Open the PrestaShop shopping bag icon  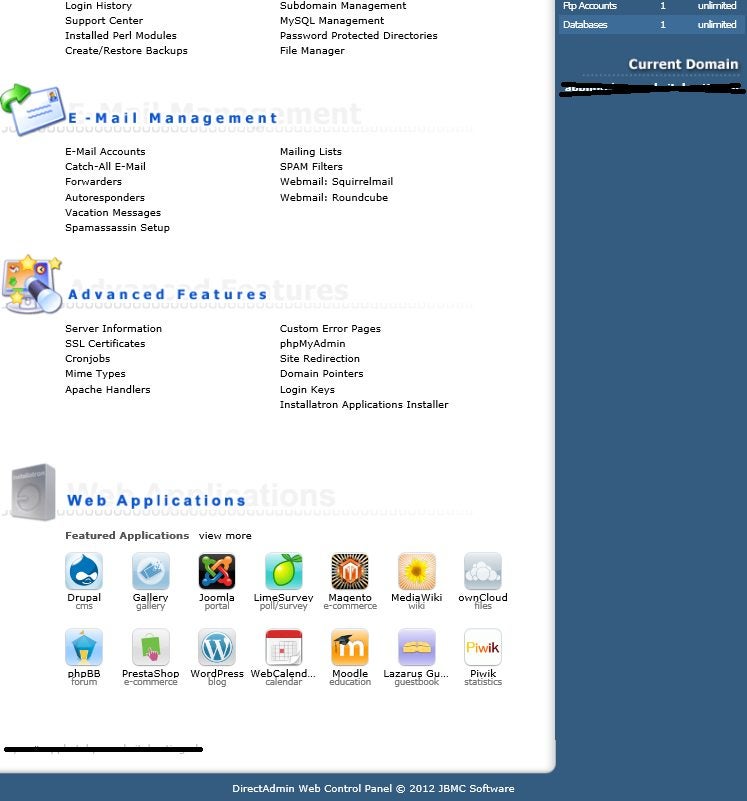click(x=150, y=647)
